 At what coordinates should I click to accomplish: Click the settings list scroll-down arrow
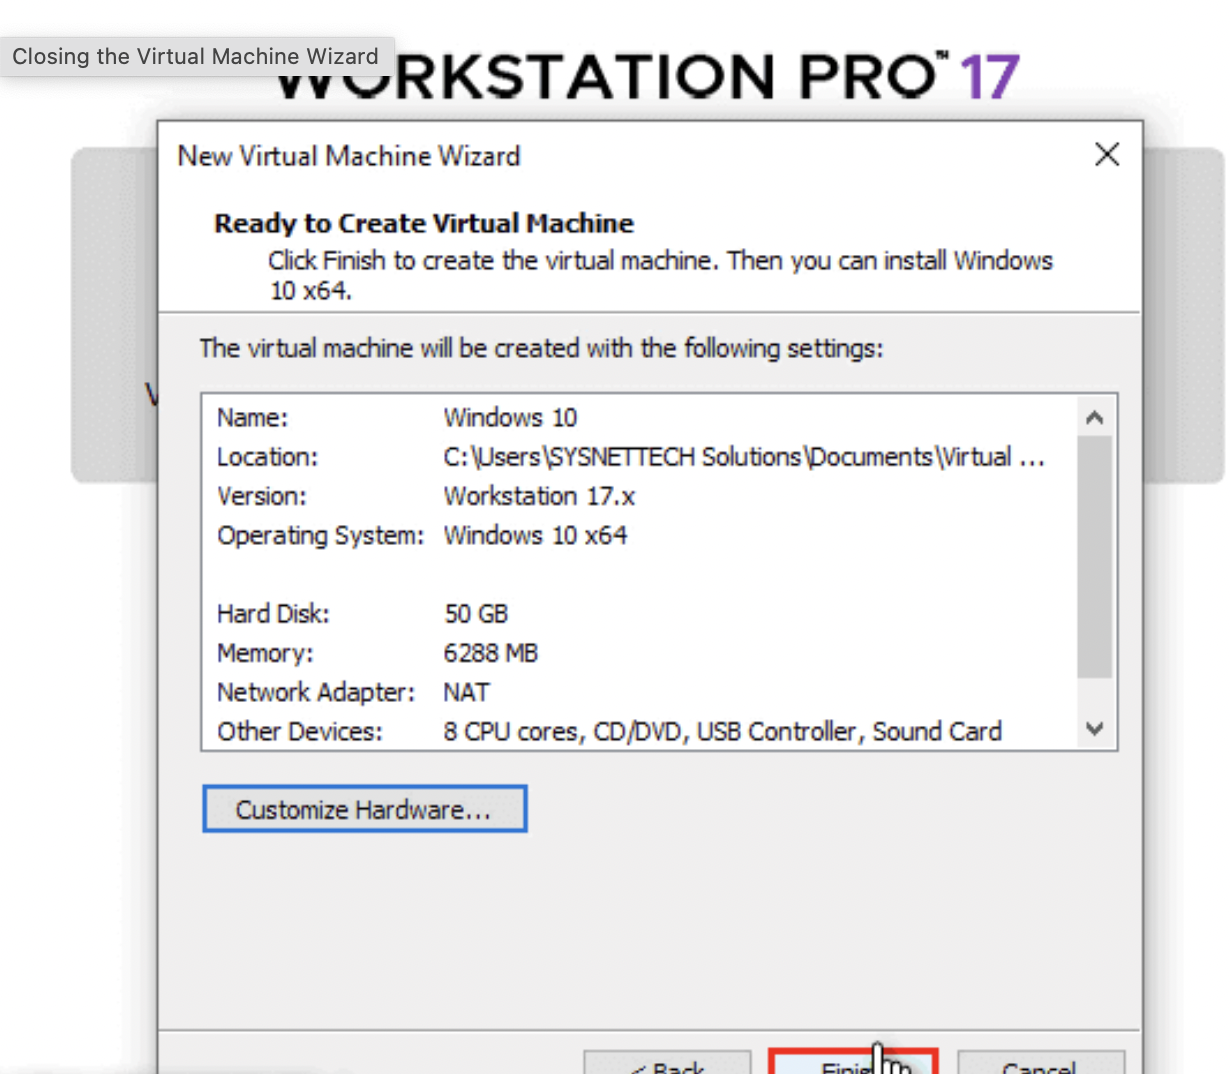click(x=1095, y=729)
